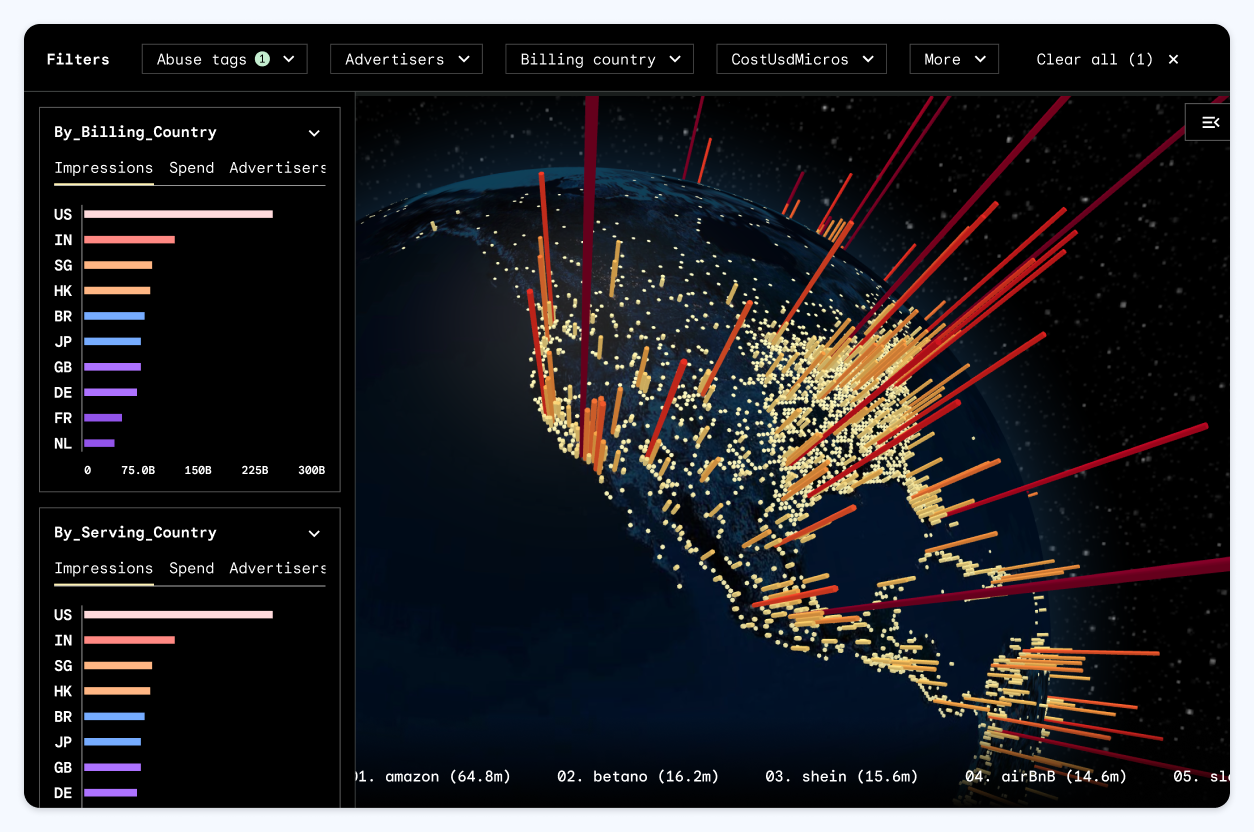Click Clear all to reset filters

pos(1093,59)
